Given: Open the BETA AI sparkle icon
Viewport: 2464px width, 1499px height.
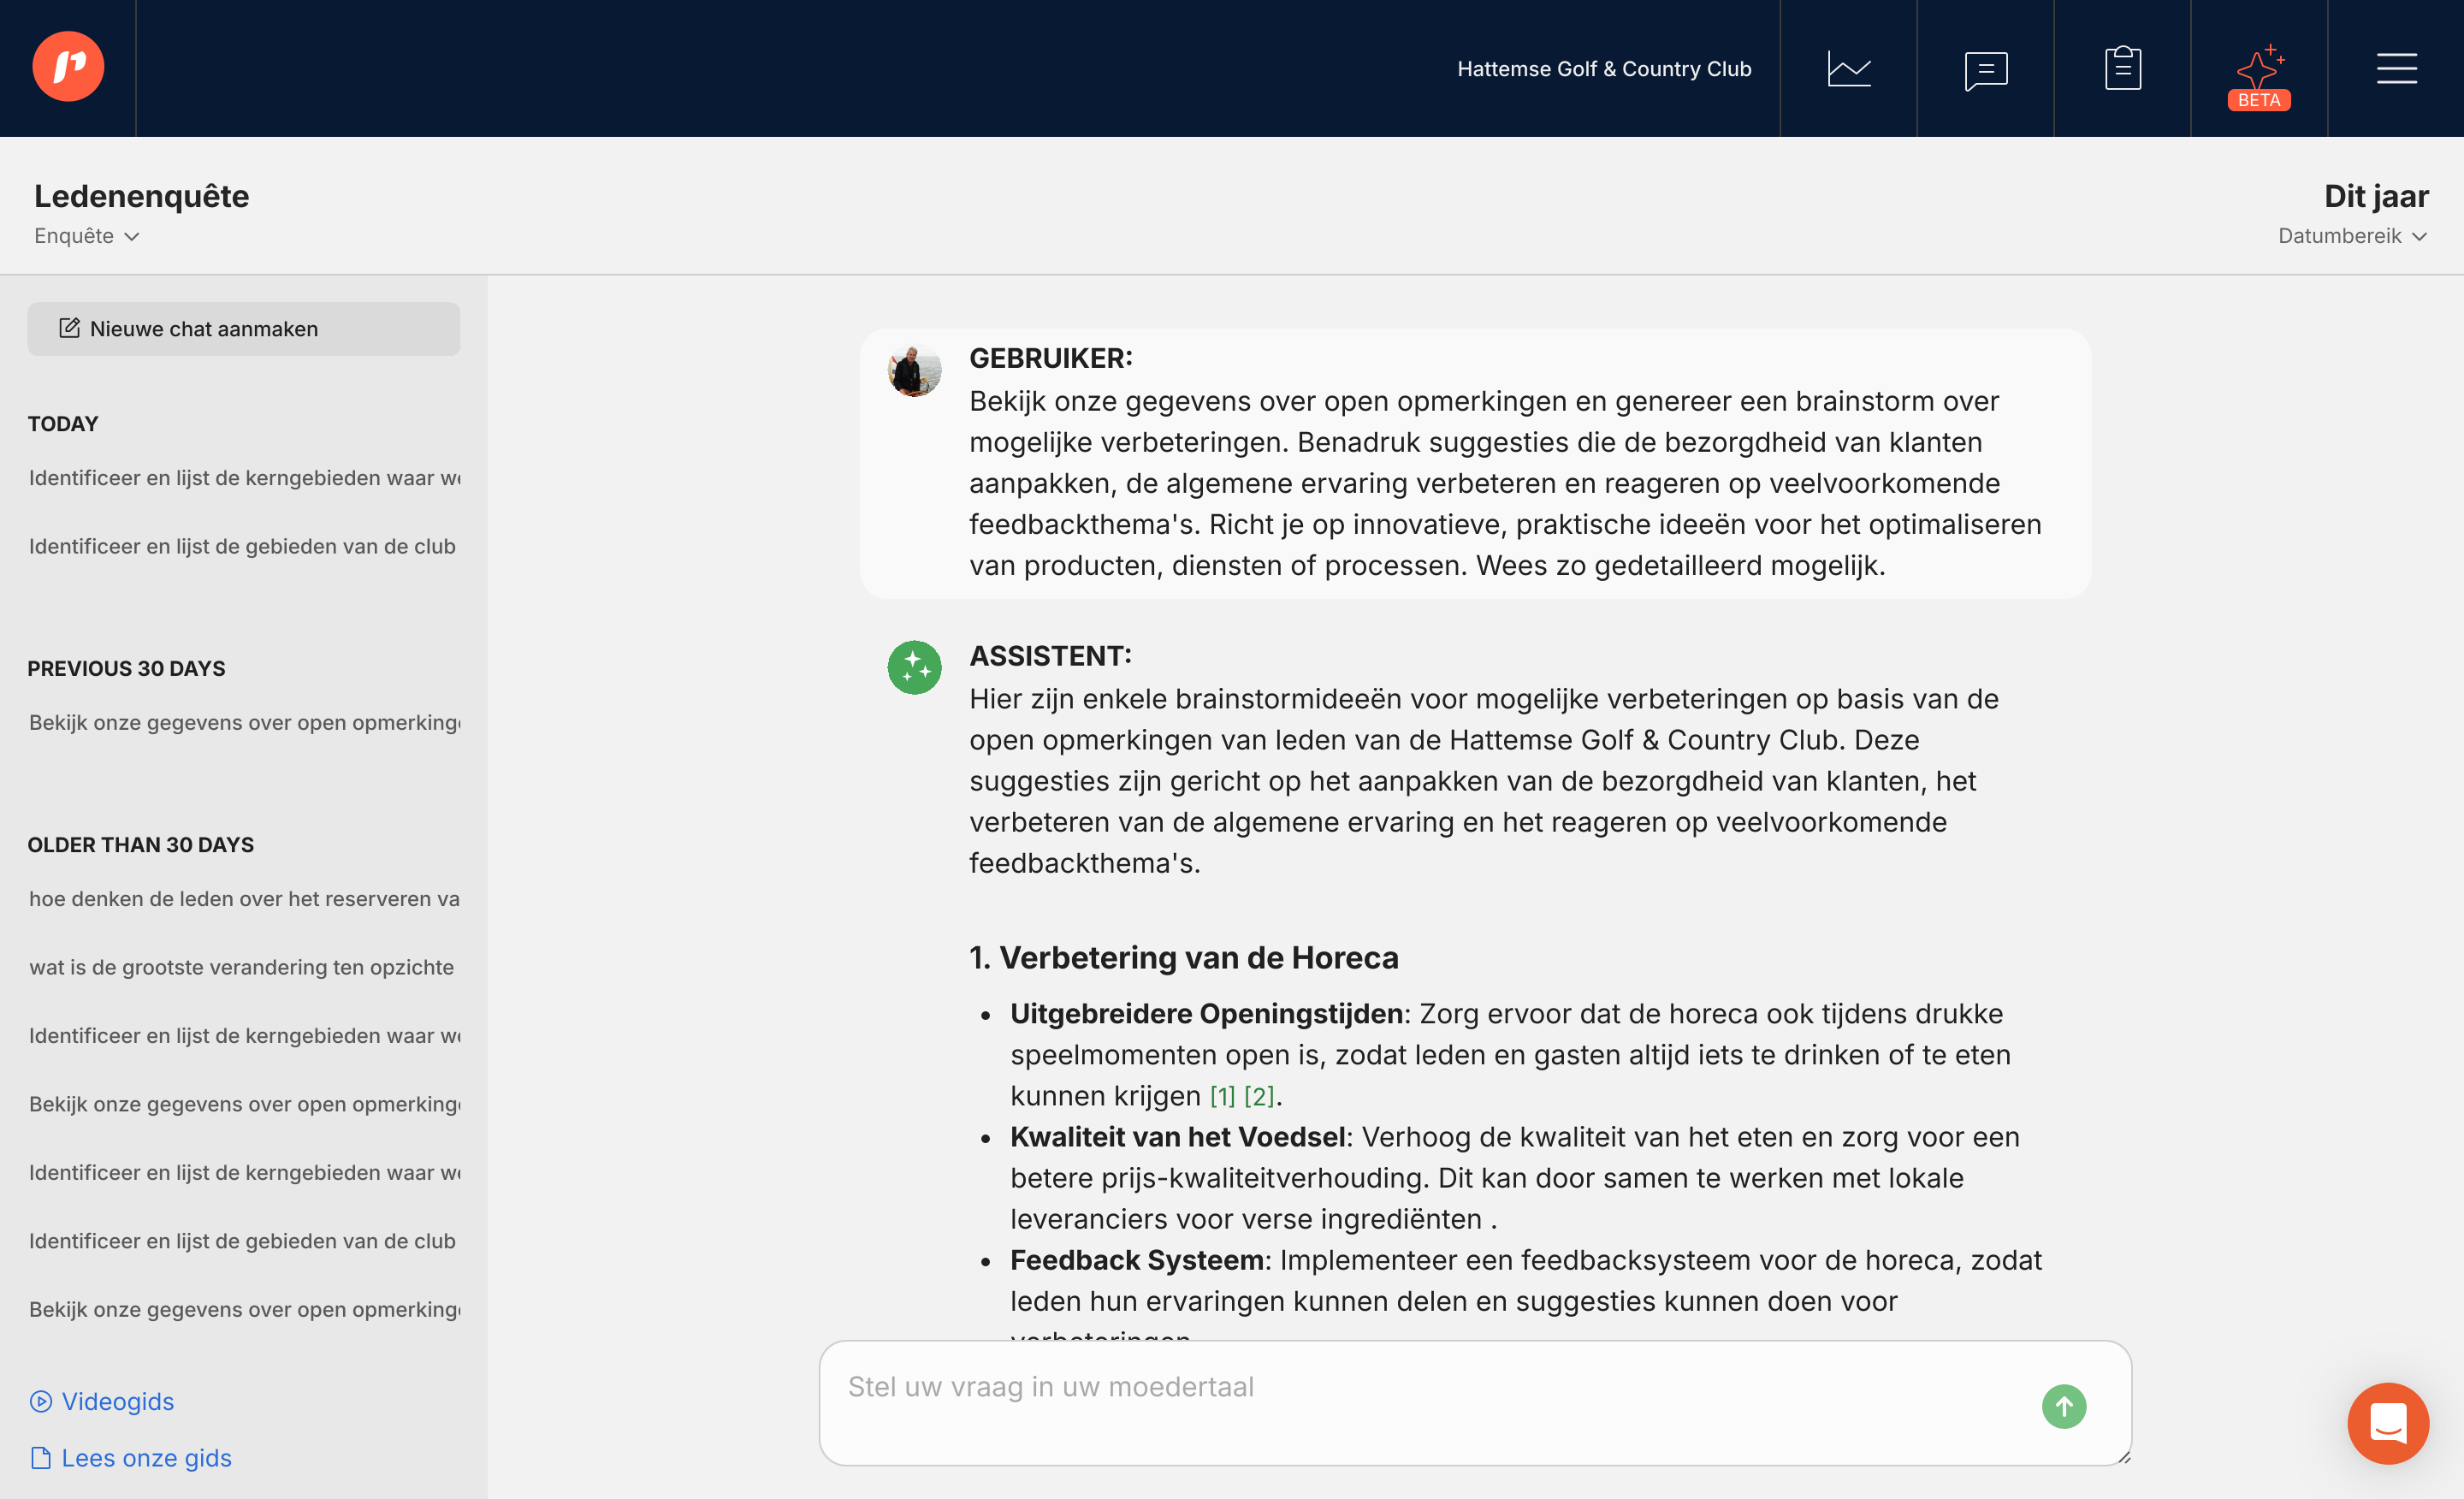Looking at the screenshot, I should (x=2259, y=72).
